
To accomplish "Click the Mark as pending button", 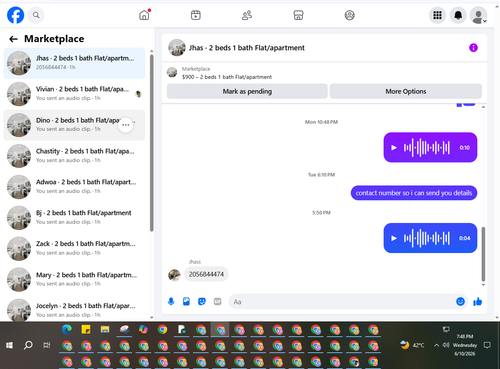I will click(247, 91).
